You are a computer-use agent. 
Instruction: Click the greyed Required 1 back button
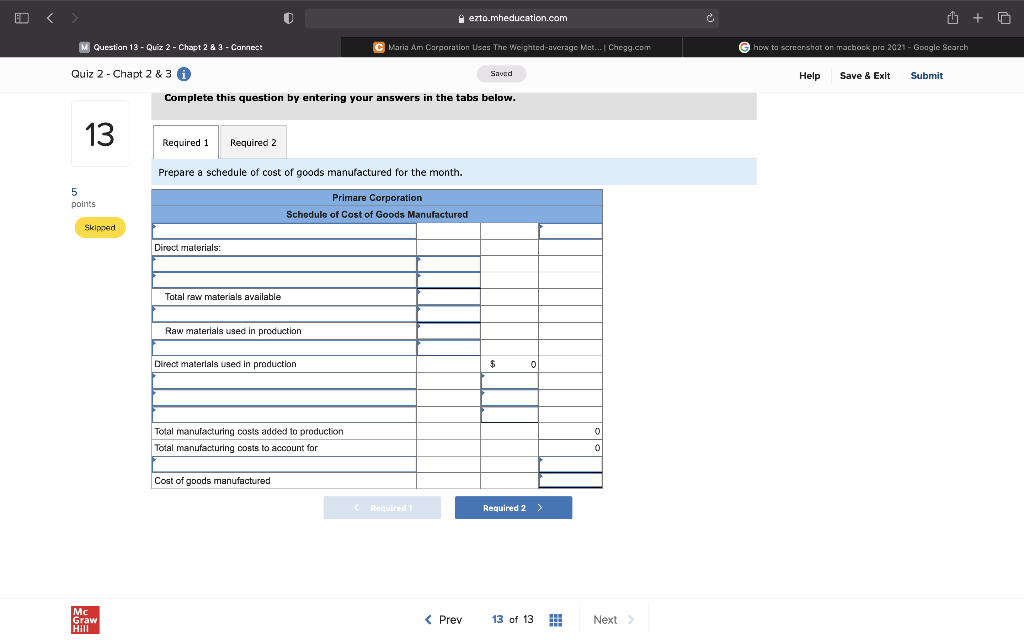tap(382, 508)
